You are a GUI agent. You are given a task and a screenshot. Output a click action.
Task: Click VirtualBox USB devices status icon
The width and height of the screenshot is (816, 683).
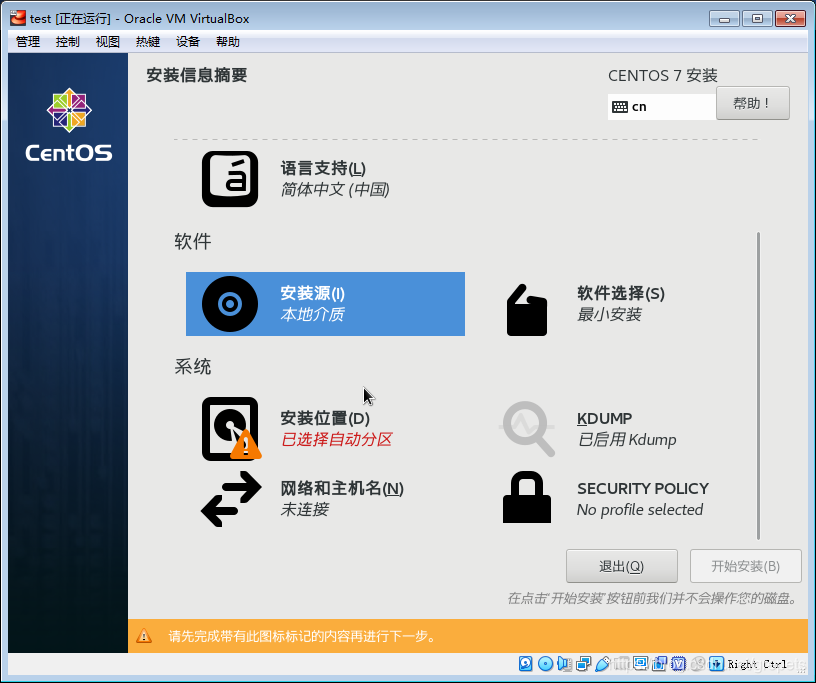click(602, 663)
